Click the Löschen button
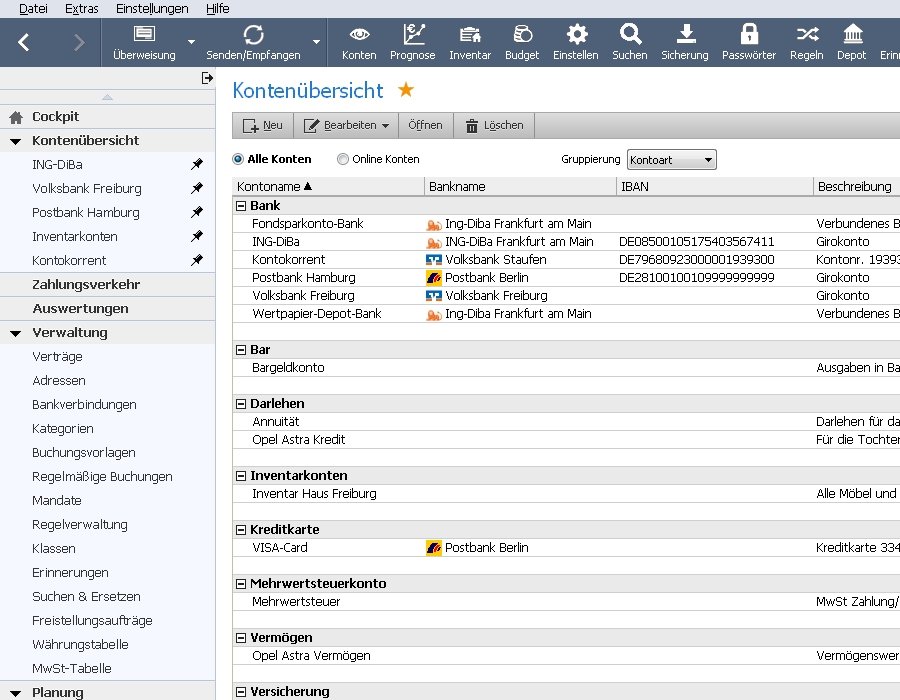 (493, 126)
